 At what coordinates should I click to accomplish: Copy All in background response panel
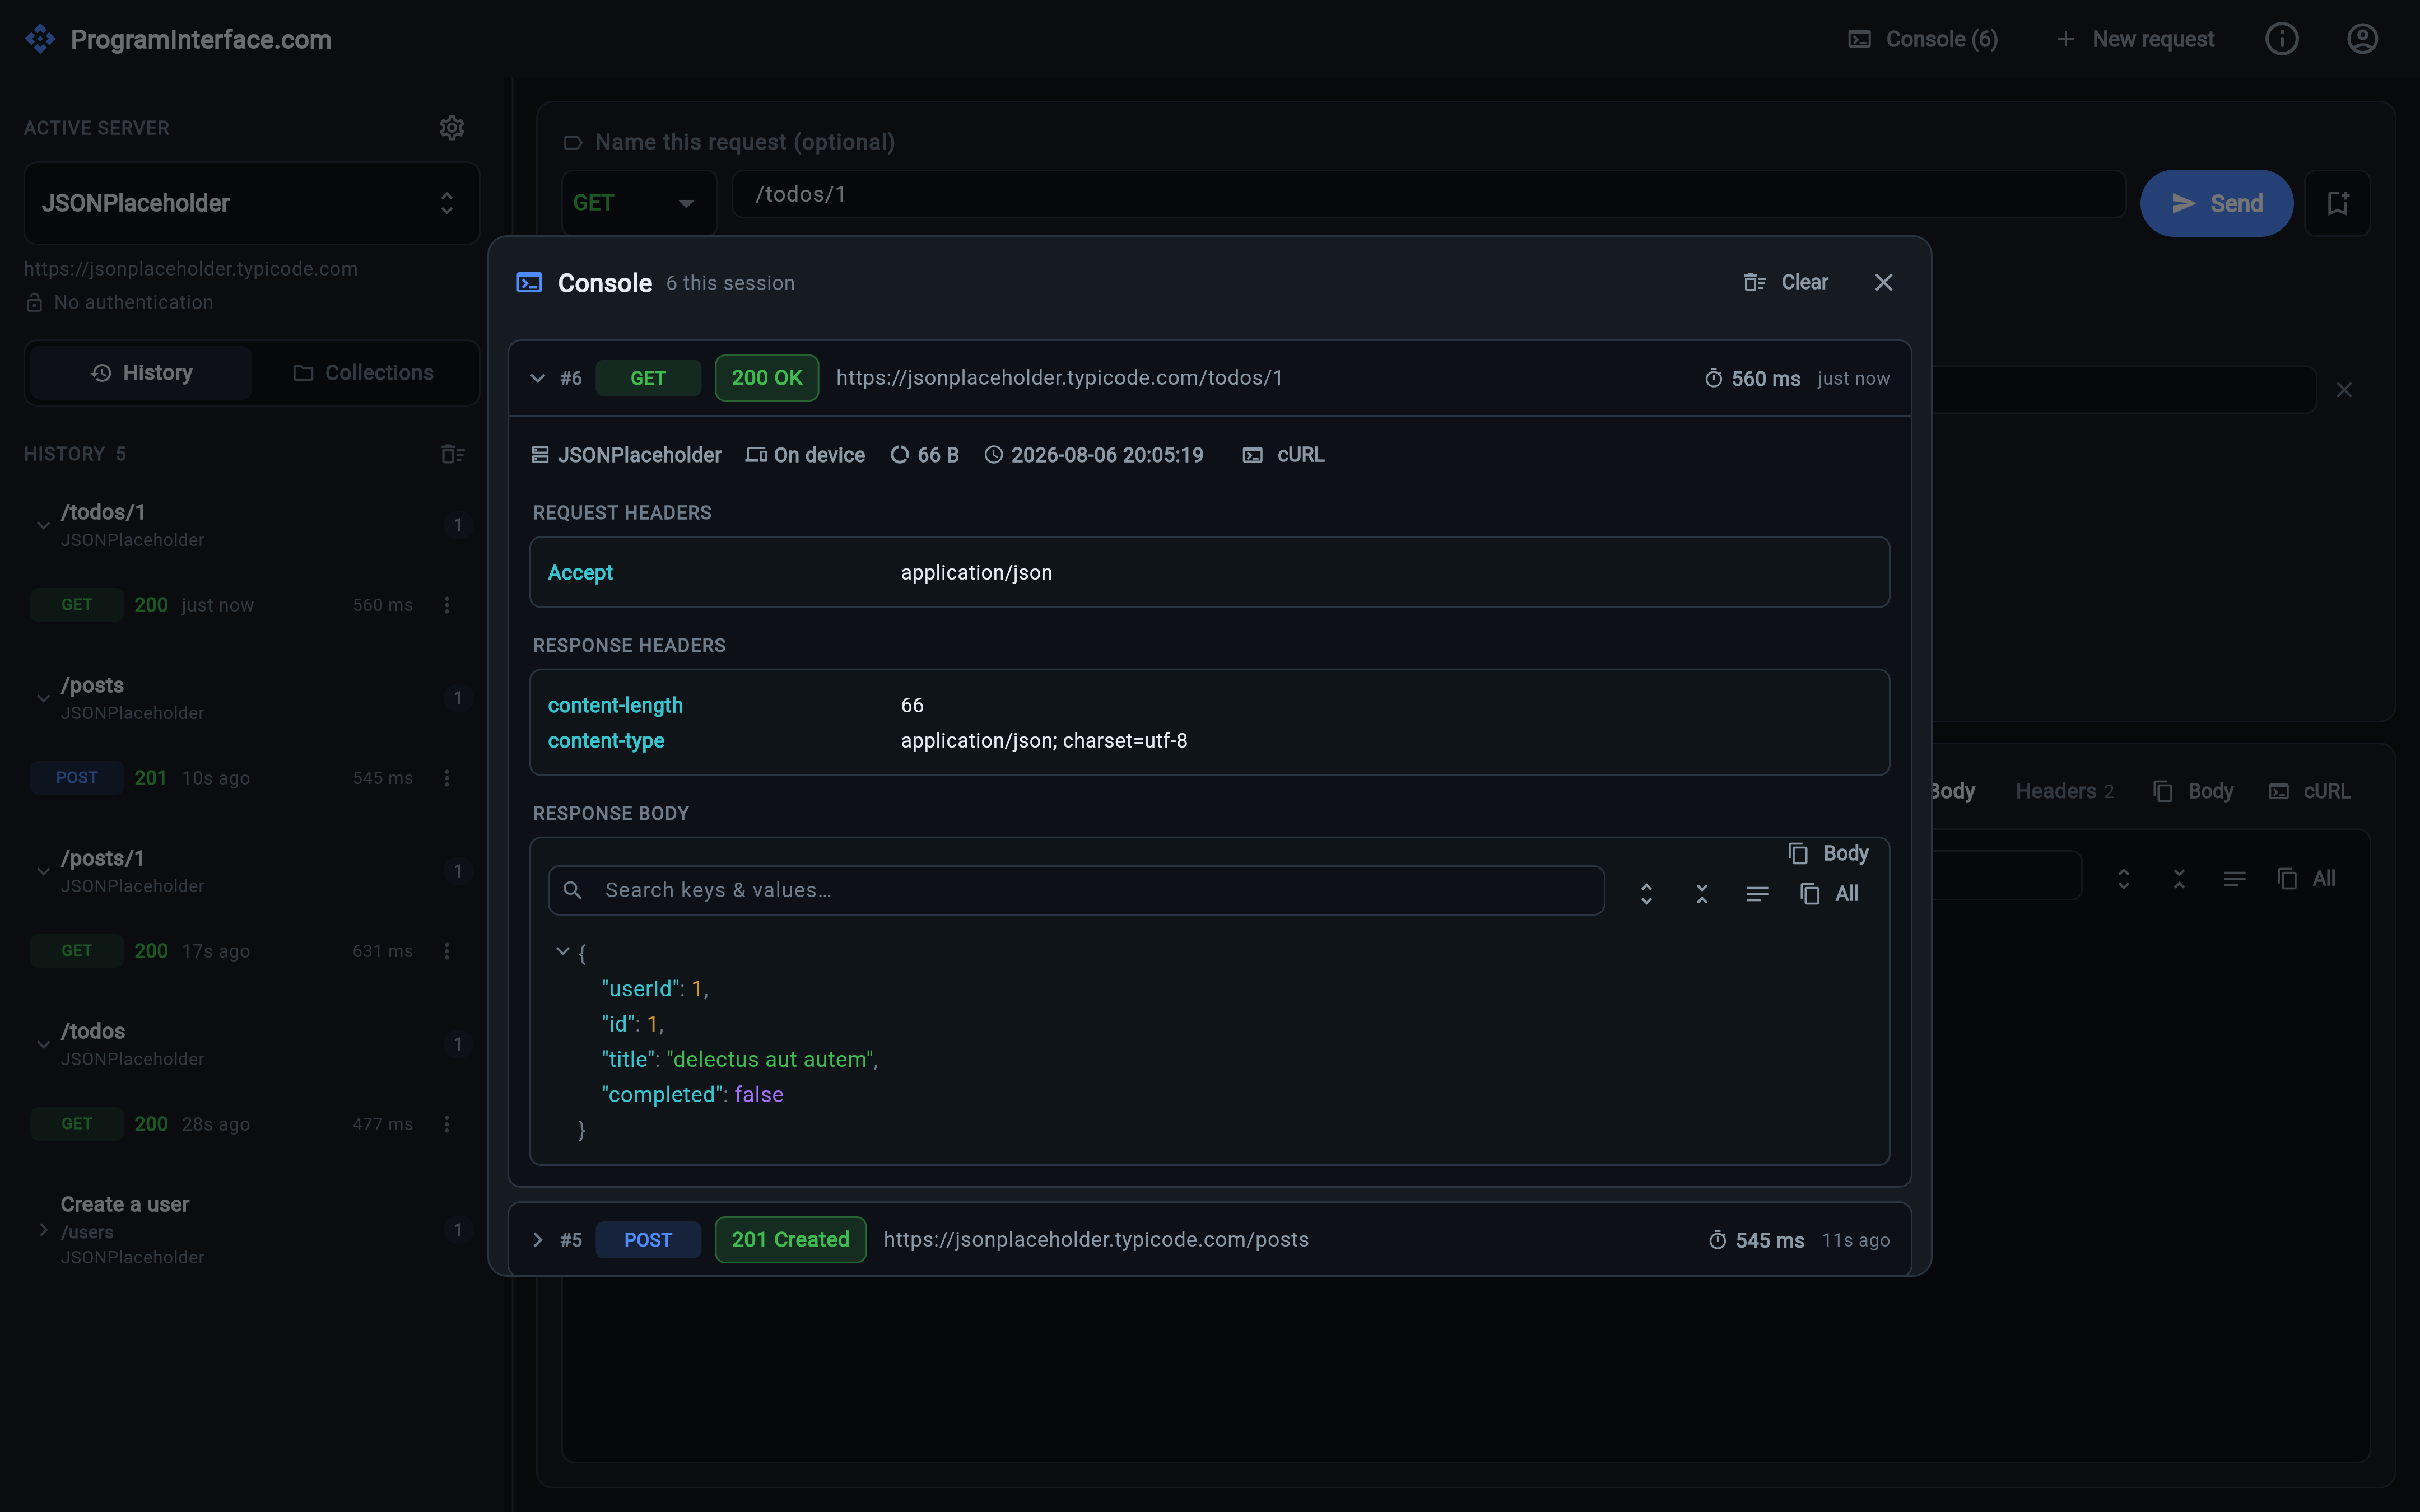click(x=2306, y=878)
